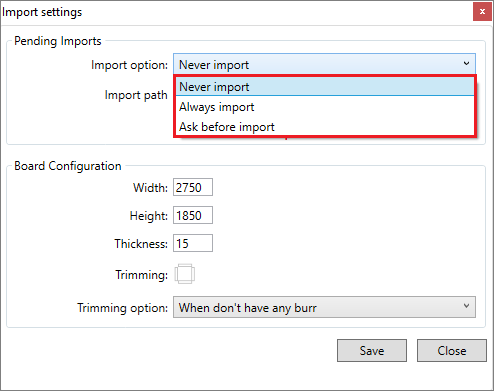494x391 pixels.
Task: Collapse the Import option dropdown using its chevron
Action: [x=466, y=64]
